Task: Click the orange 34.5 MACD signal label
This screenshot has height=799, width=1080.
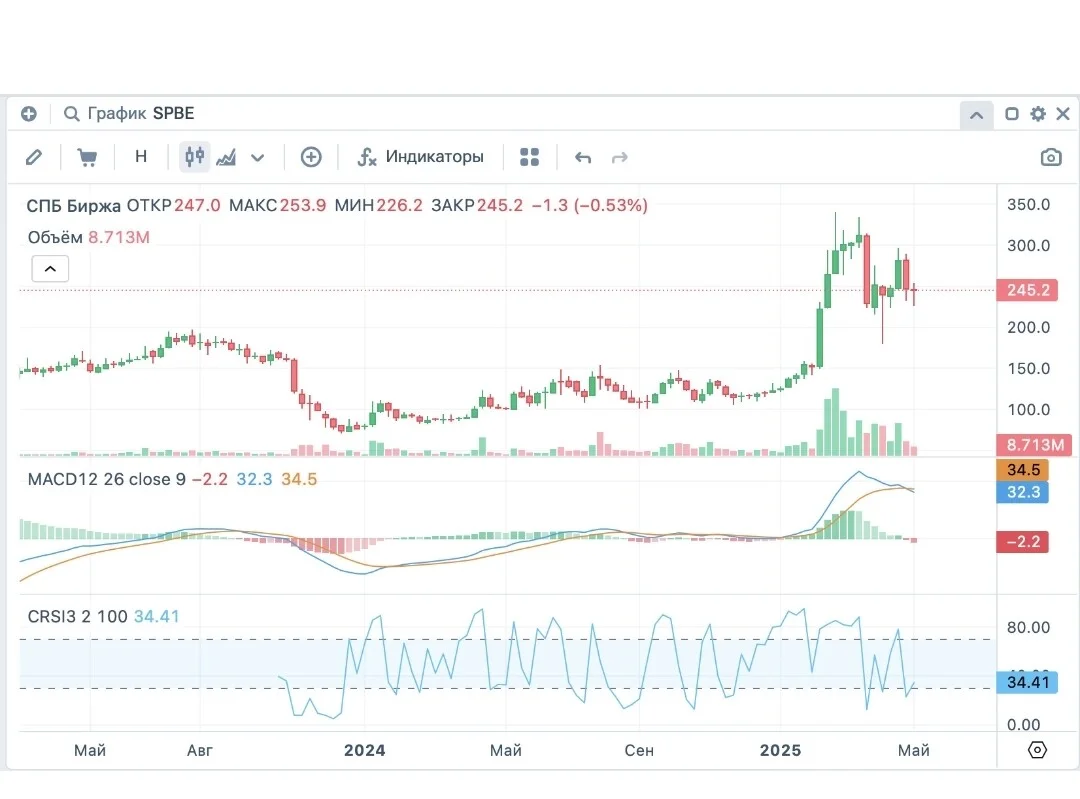Action: tap(1023, 470)
